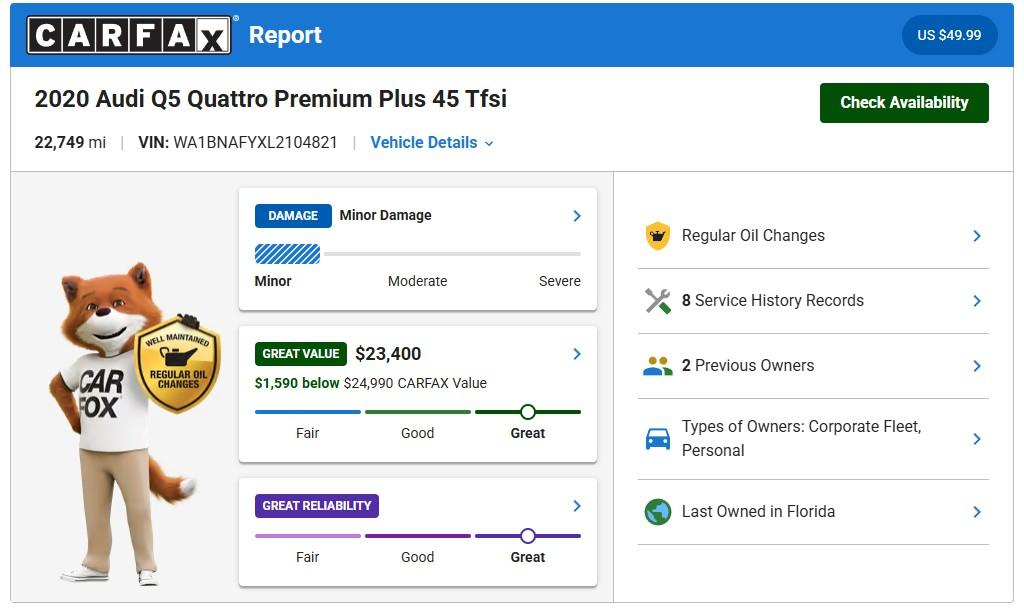The image size is (1024, 610).
Task: Click the globe icon for Last Owned
Action: [658, 512]
